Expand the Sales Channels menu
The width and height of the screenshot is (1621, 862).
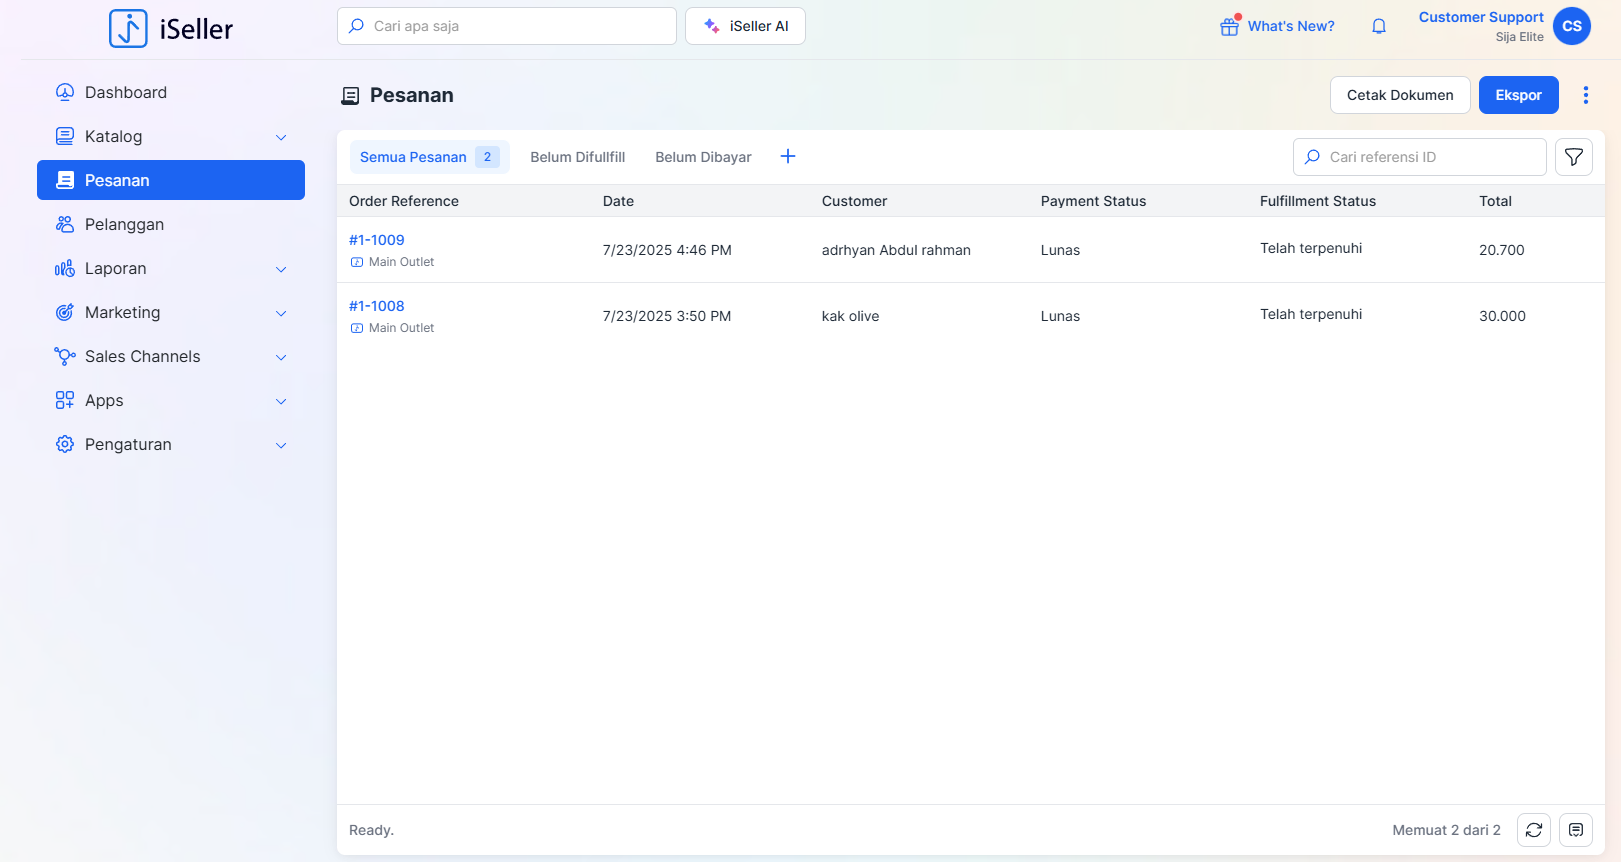pyautogui.click(x=170, y=357)
